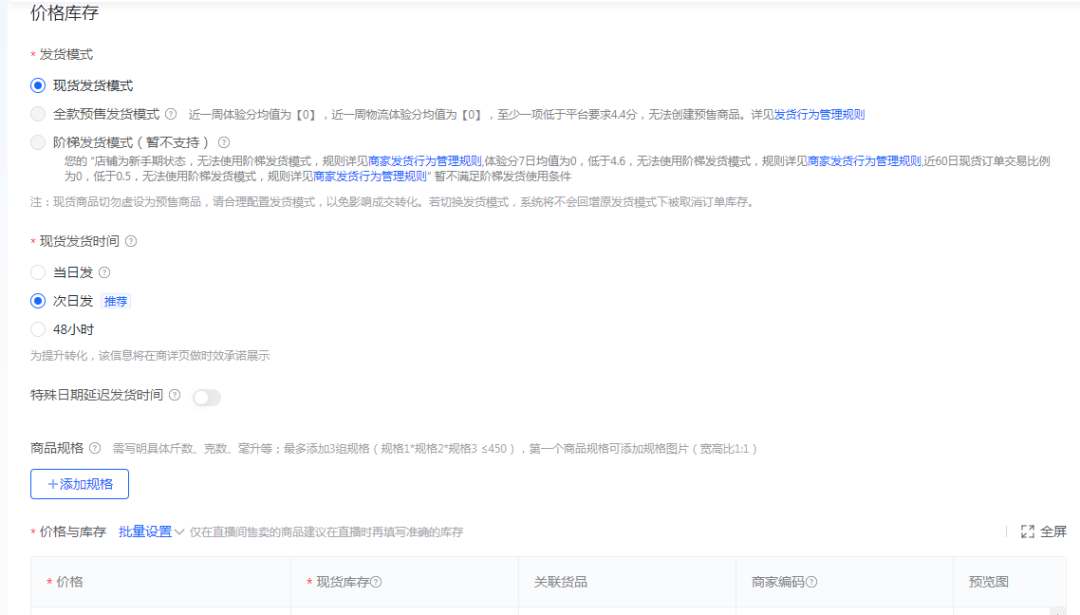The width and height of the screenshot is (1080, 615).
Task: Open the tooltip icon next to 当日发
Action: pos(106,273)
